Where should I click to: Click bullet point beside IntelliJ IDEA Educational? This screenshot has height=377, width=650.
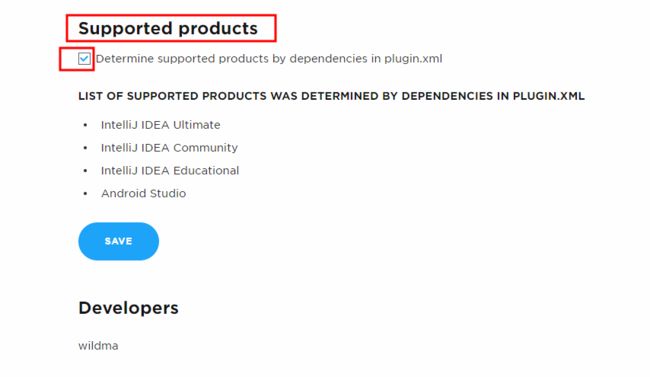(x=85, y=170)
